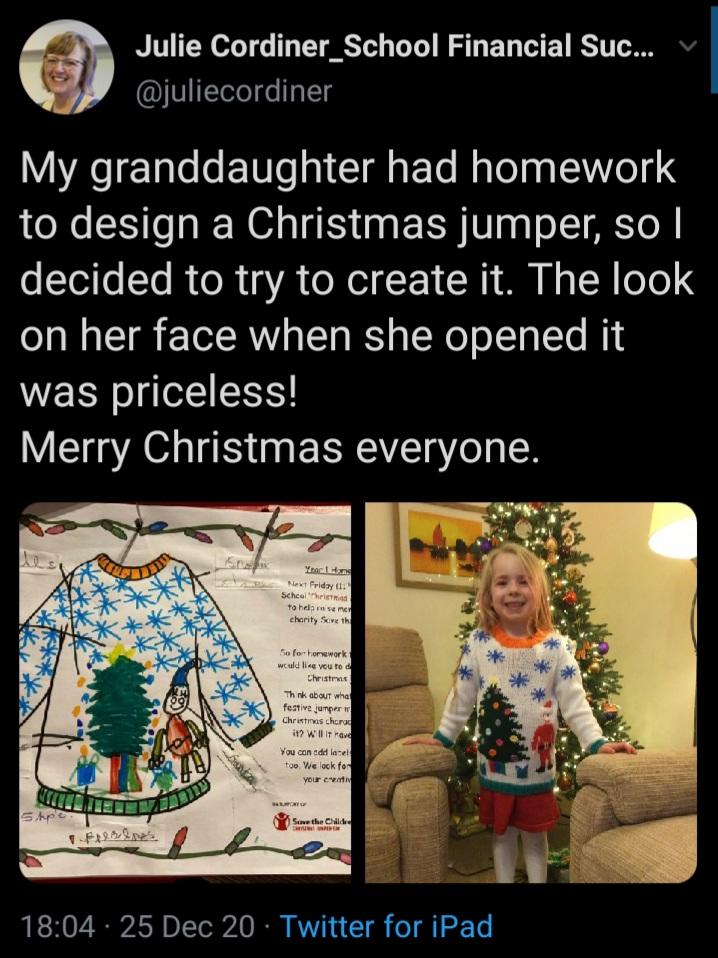Select the tweet text about Christmas jumper
The image size is (718, 958).
(x=357, y=307)
